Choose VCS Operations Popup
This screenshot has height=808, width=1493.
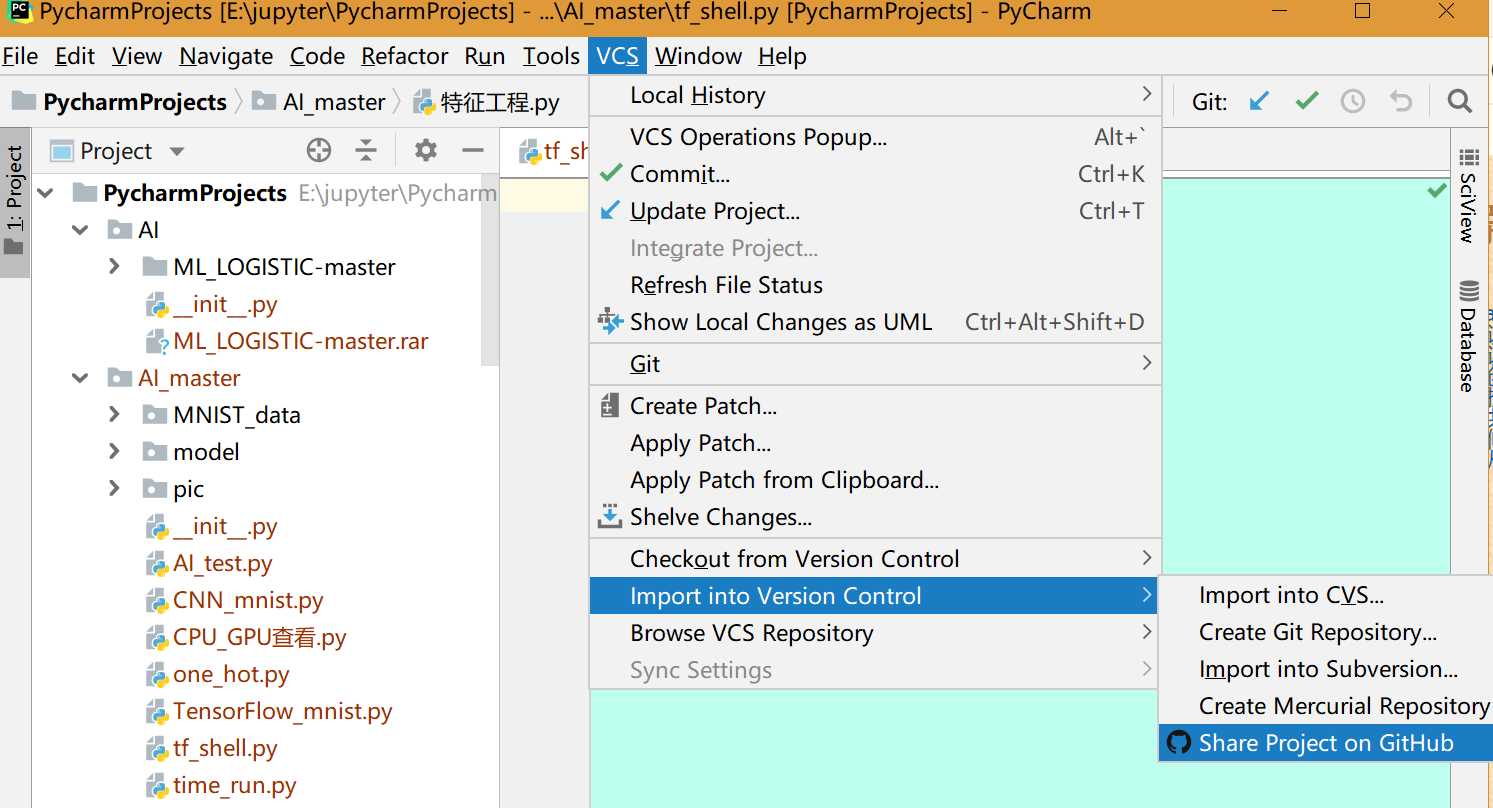pyautogui.click(x=875, y=137)
